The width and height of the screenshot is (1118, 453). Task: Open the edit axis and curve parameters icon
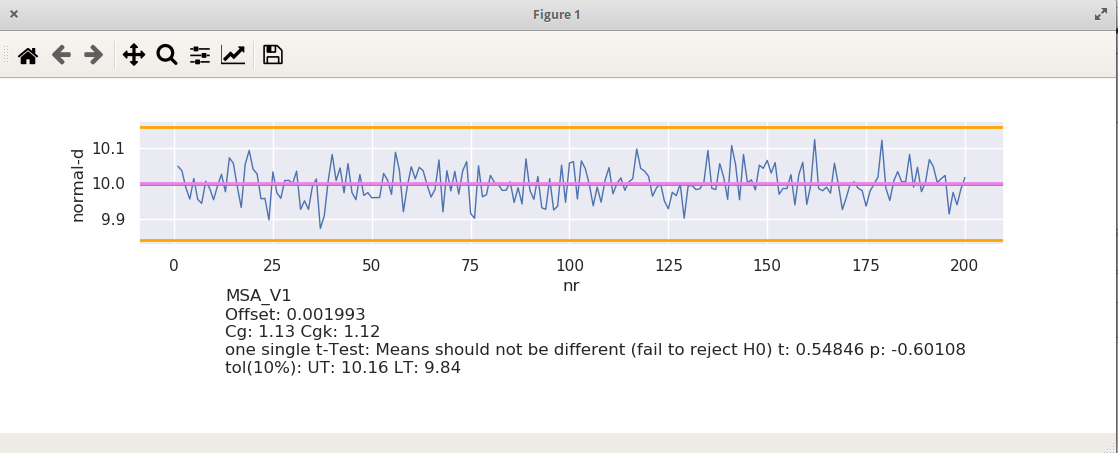[x=233, y=55]
